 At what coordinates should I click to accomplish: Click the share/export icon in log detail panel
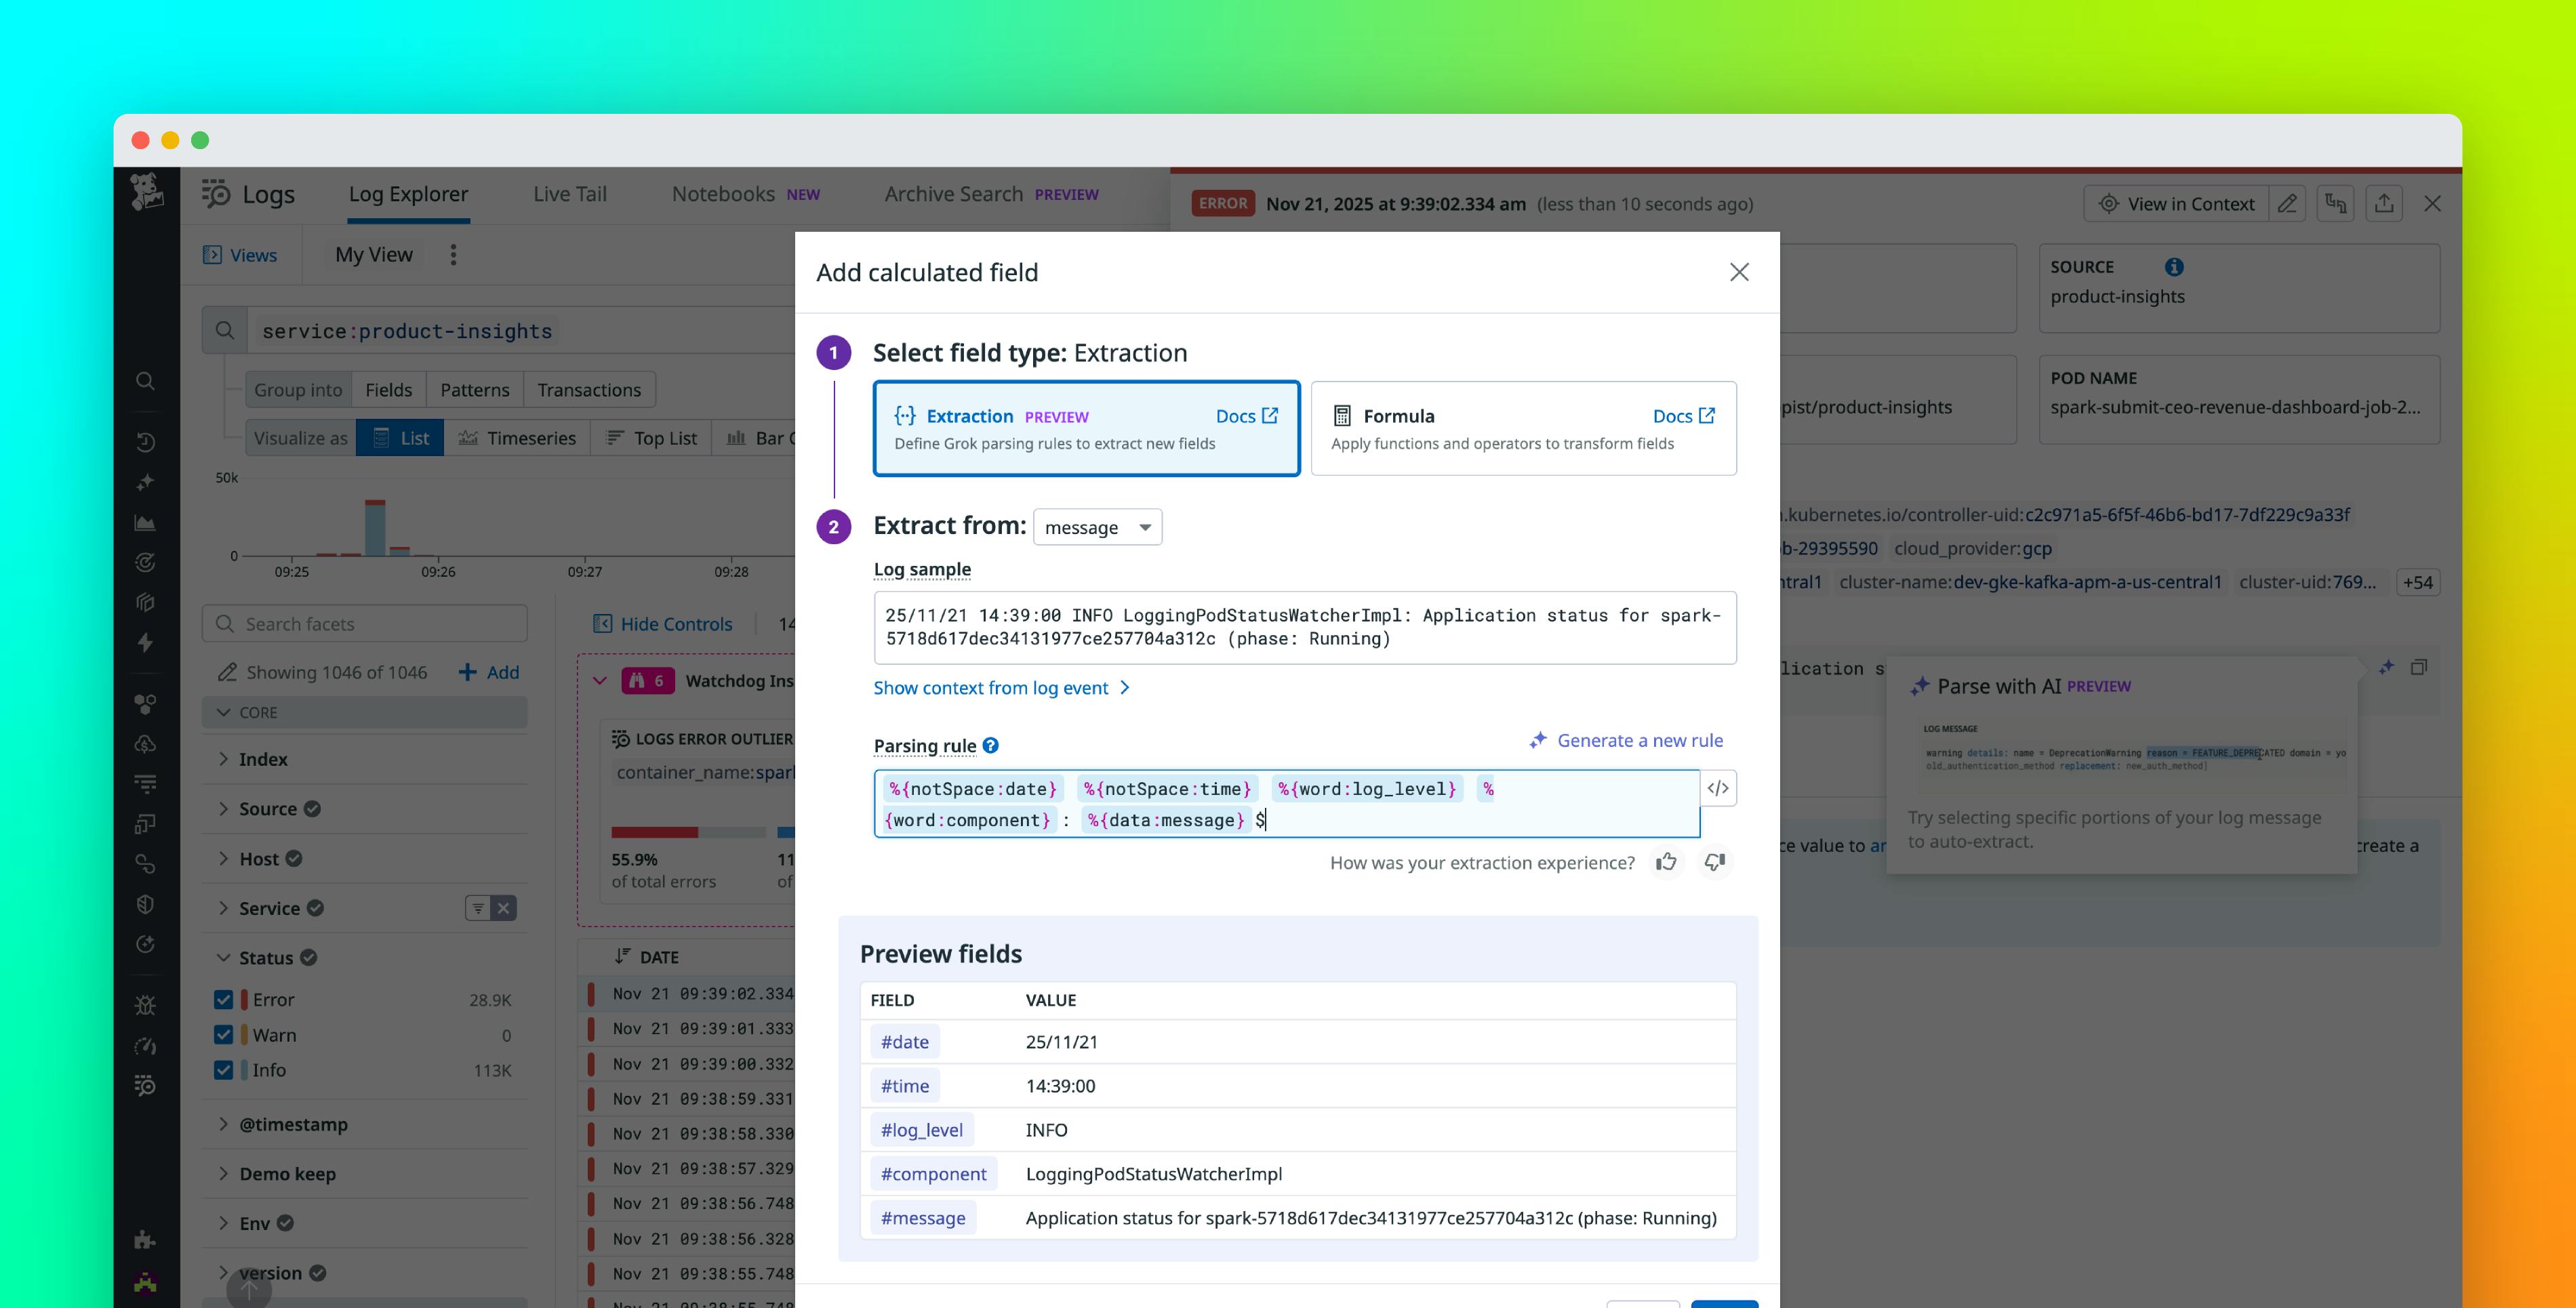[2384, 203]
